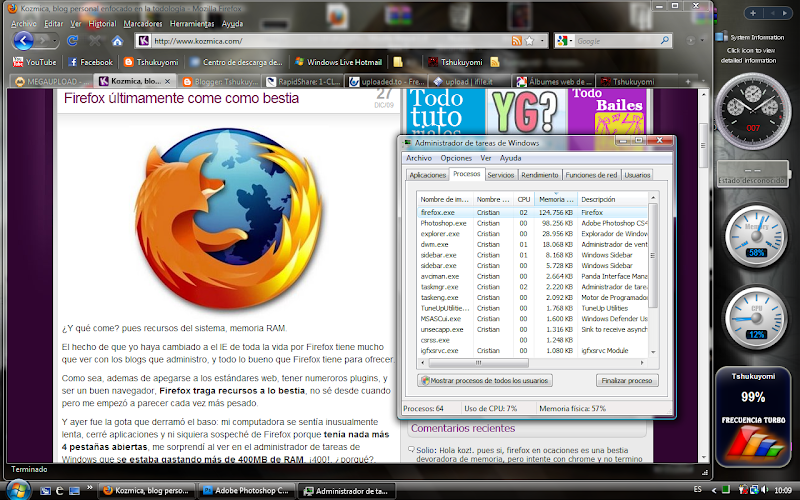Click the Windows Start orb

coord(17,490)
